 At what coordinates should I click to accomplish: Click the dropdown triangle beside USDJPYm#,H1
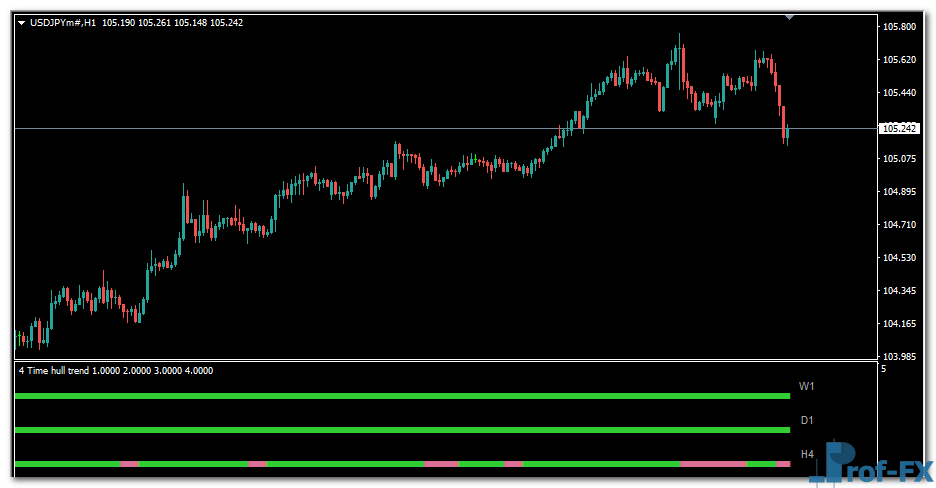pyautogui.click(x=22, y=22)
